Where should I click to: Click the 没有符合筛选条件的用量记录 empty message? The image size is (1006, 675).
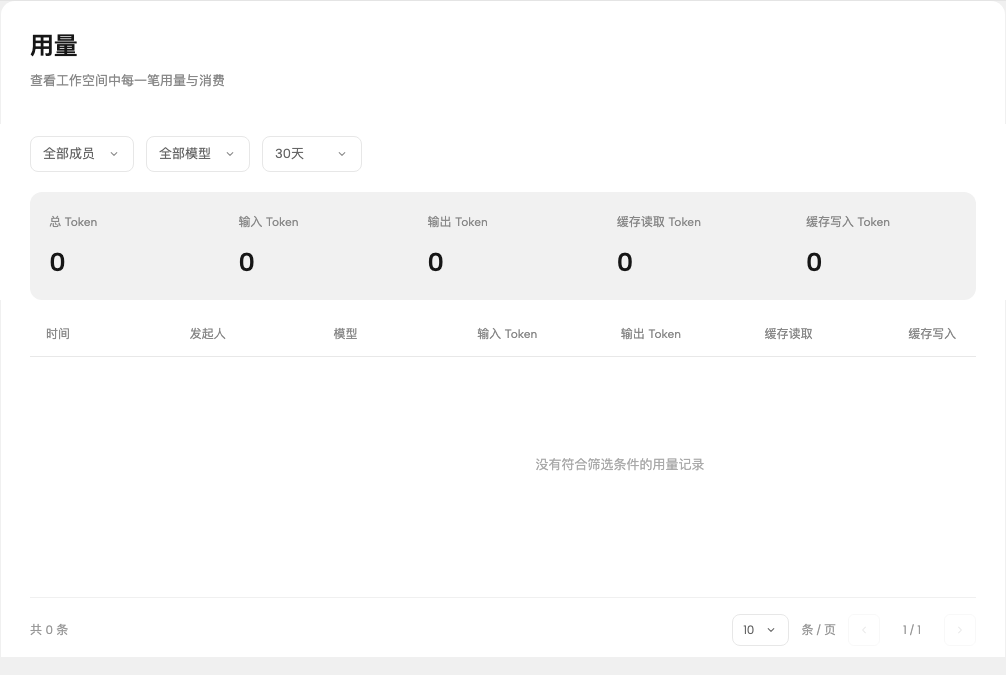620,465
